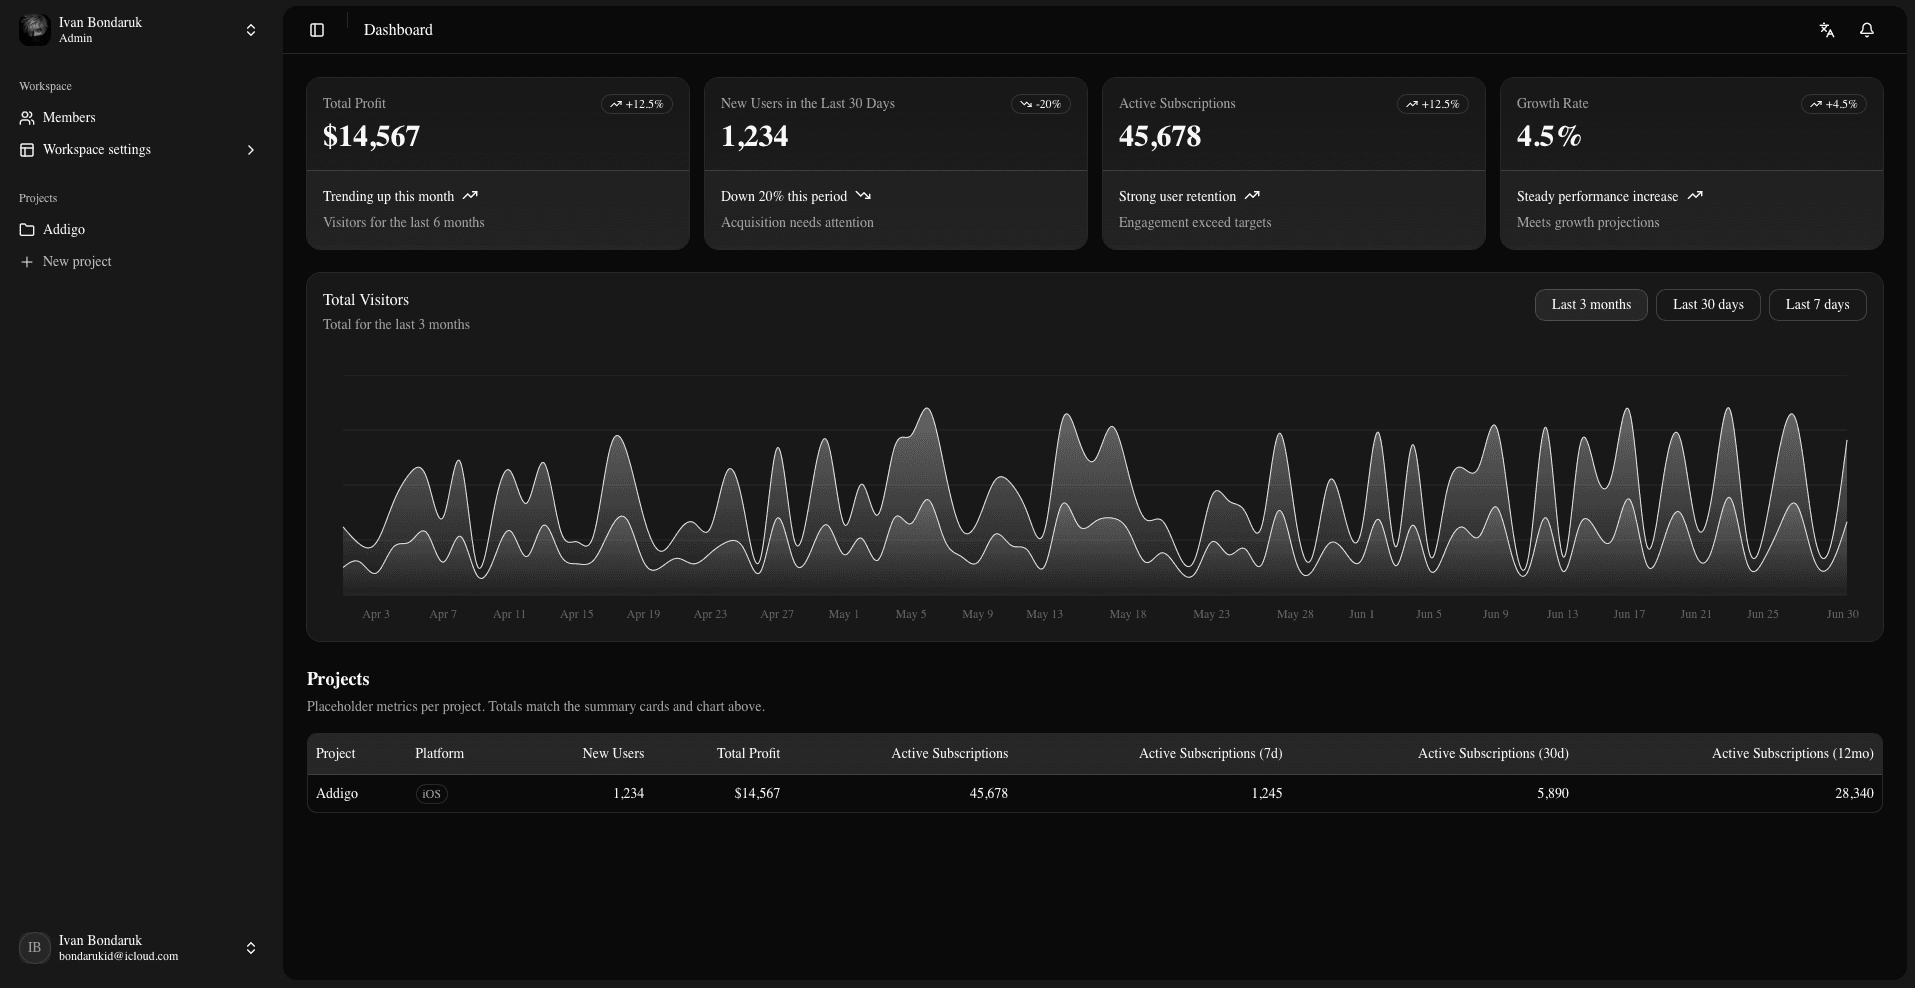Switch chart to Last 30 days
Image resolution: width=1915 pixels, height=988 pixels.
[1708, 305]
